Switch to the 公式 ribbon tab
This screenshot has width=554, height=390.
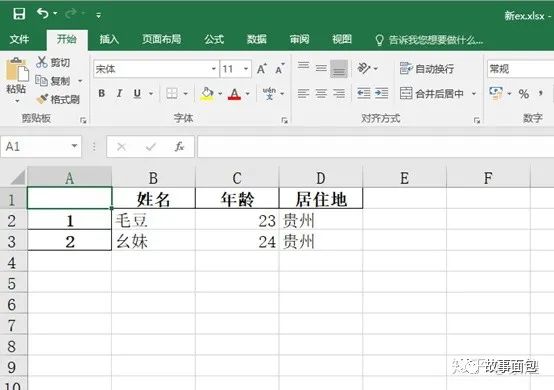pos(214,39)
